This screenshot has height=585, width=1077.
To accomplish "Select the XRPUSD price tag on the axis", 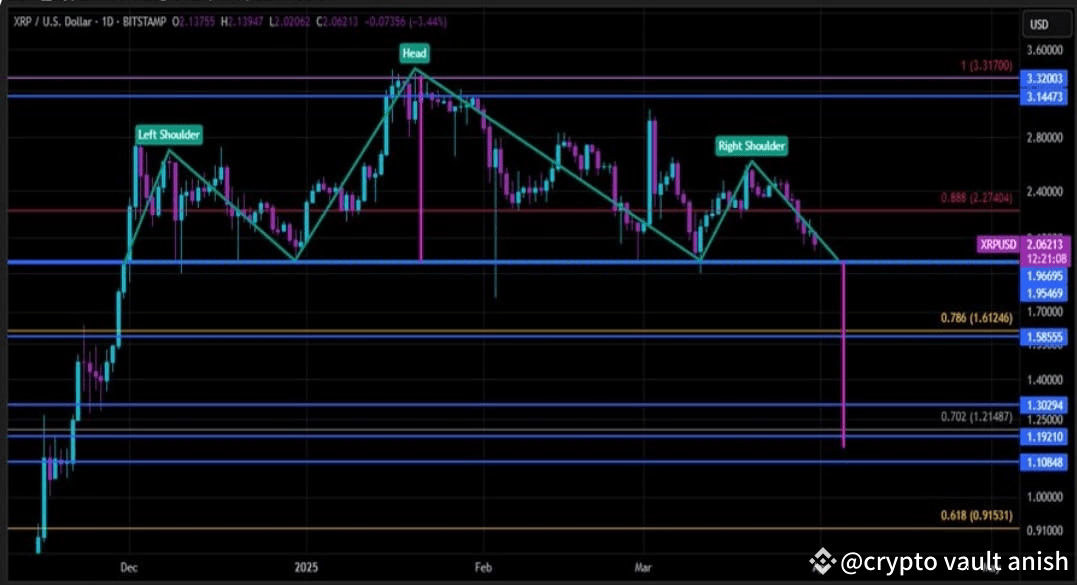I will [x=997, y=243].
